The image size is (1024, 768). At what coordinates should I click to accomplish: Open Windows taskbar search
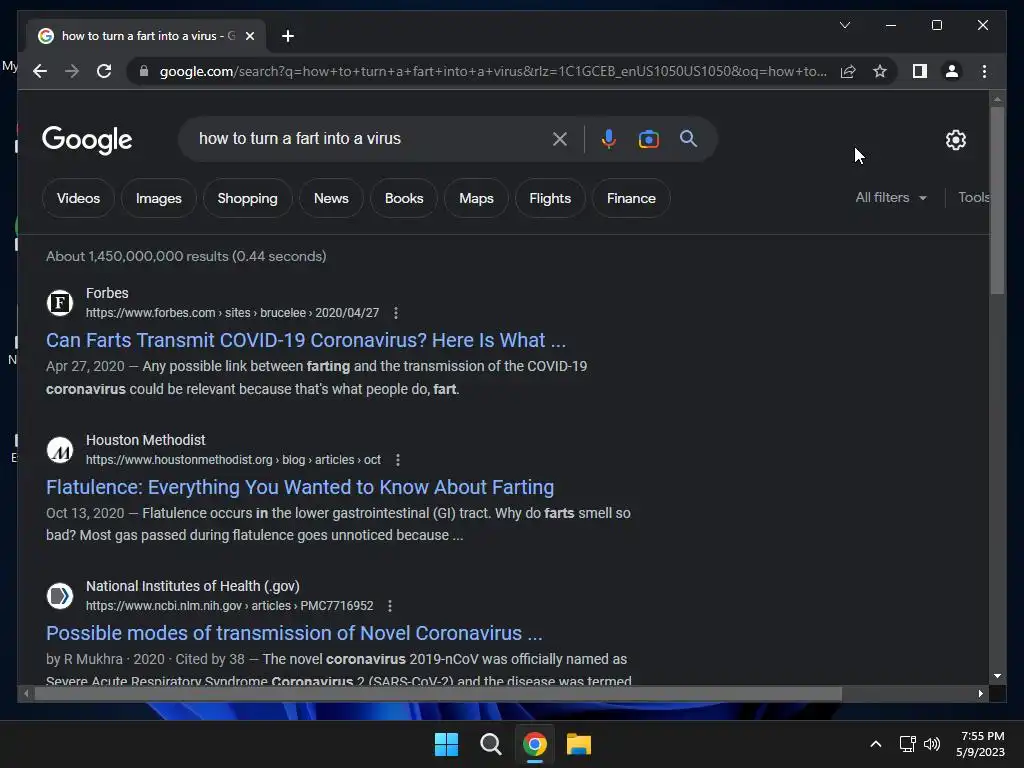[x=490, y=744]
